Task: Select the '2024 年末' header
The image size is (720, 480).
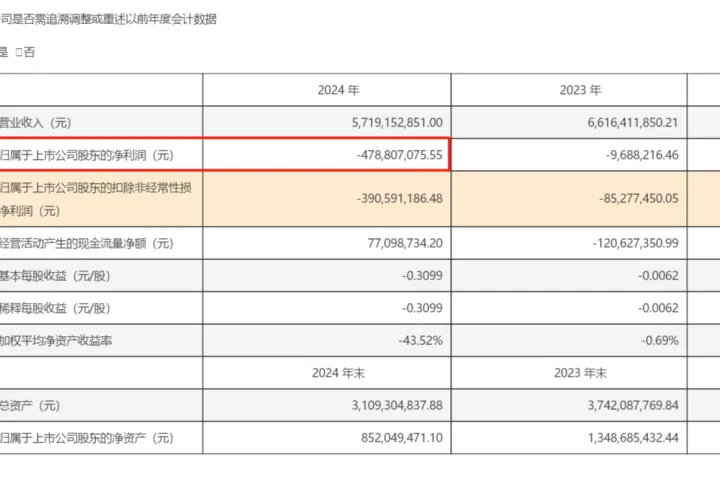Action: [338, 373]
